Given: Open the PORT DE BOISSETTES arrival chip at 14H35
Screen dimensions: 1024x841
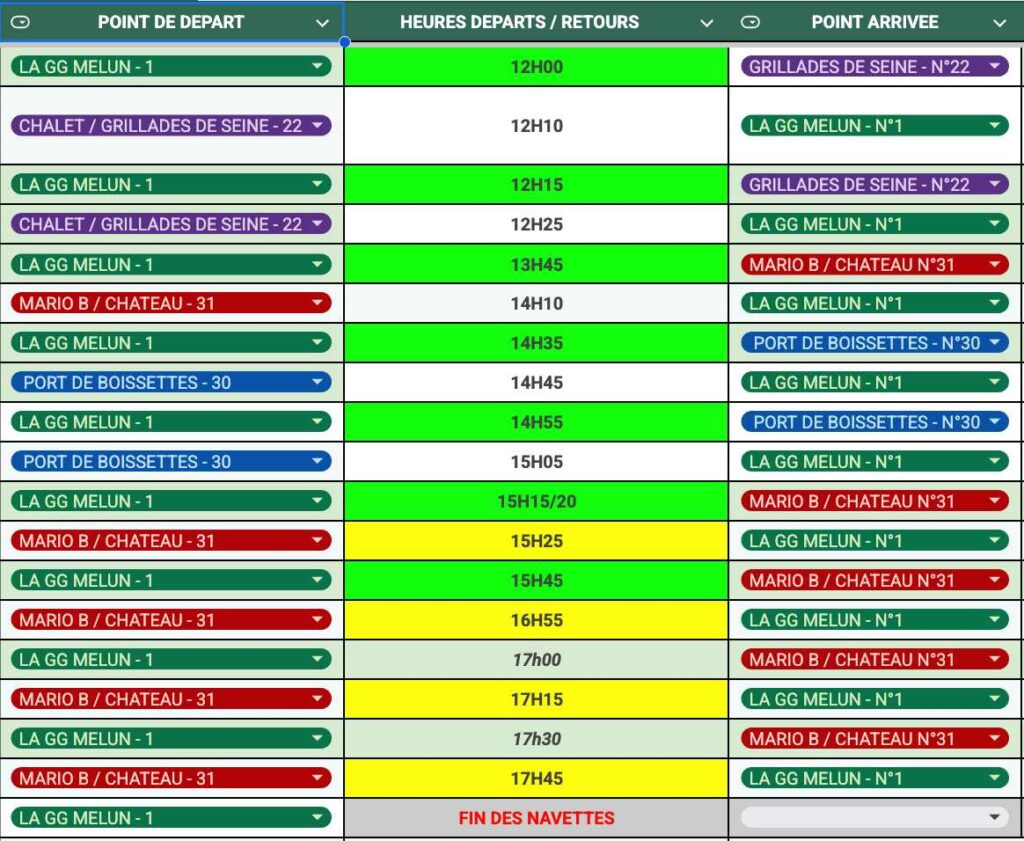Looking at the screenshot, I should [x=874, y=343].
